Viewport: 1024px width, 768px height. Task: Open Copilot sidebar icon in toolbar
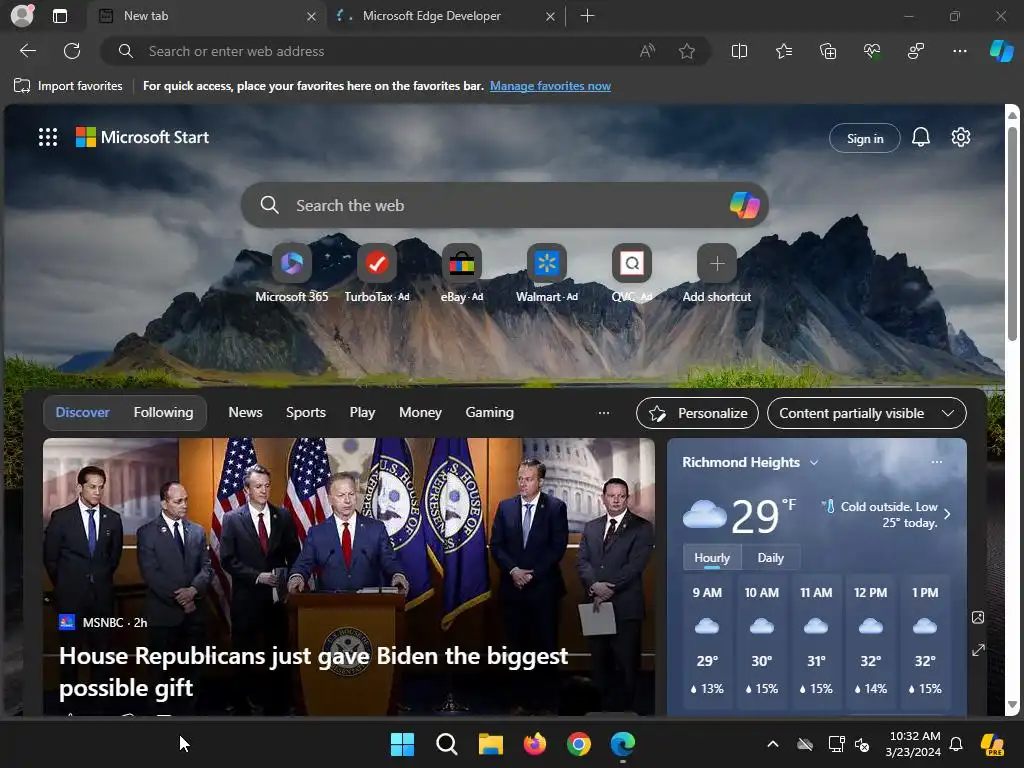1001,51
